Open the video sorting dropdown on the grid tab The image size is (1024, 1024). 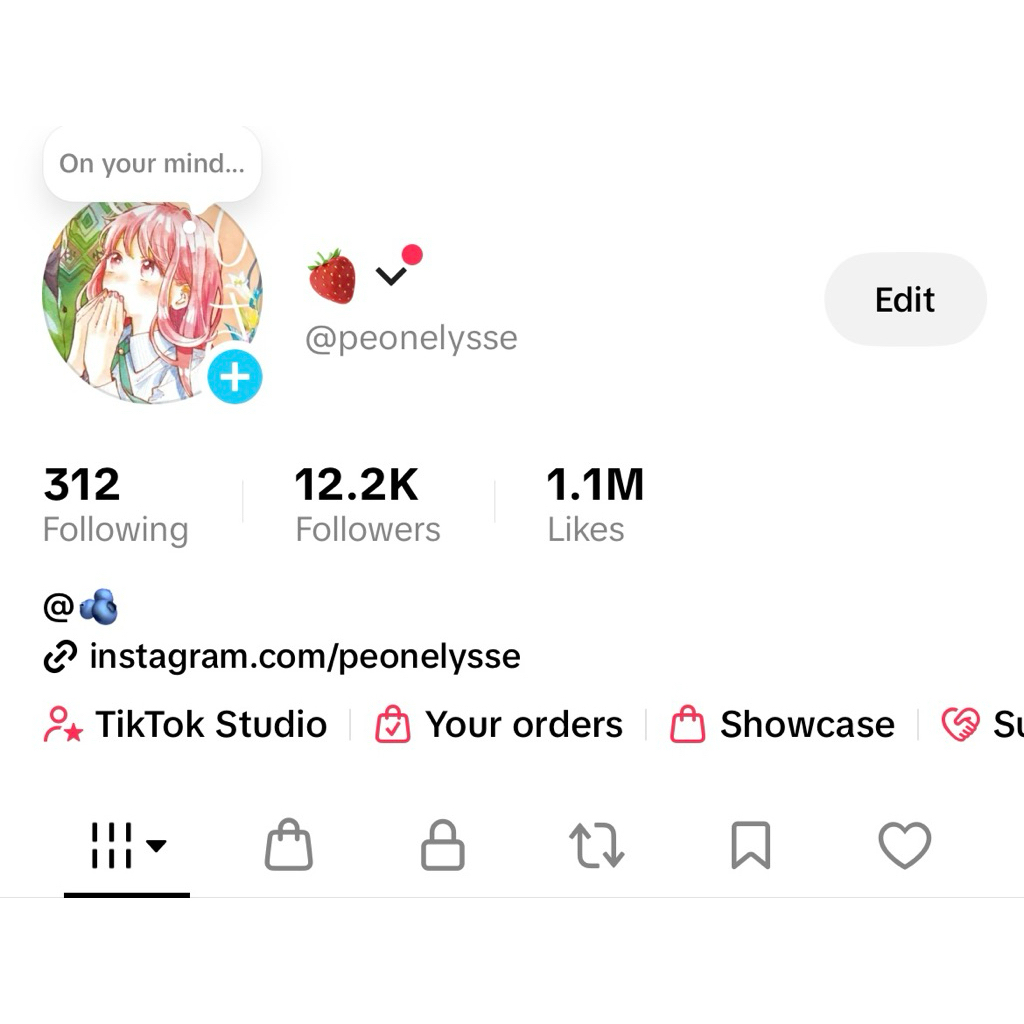156,845
